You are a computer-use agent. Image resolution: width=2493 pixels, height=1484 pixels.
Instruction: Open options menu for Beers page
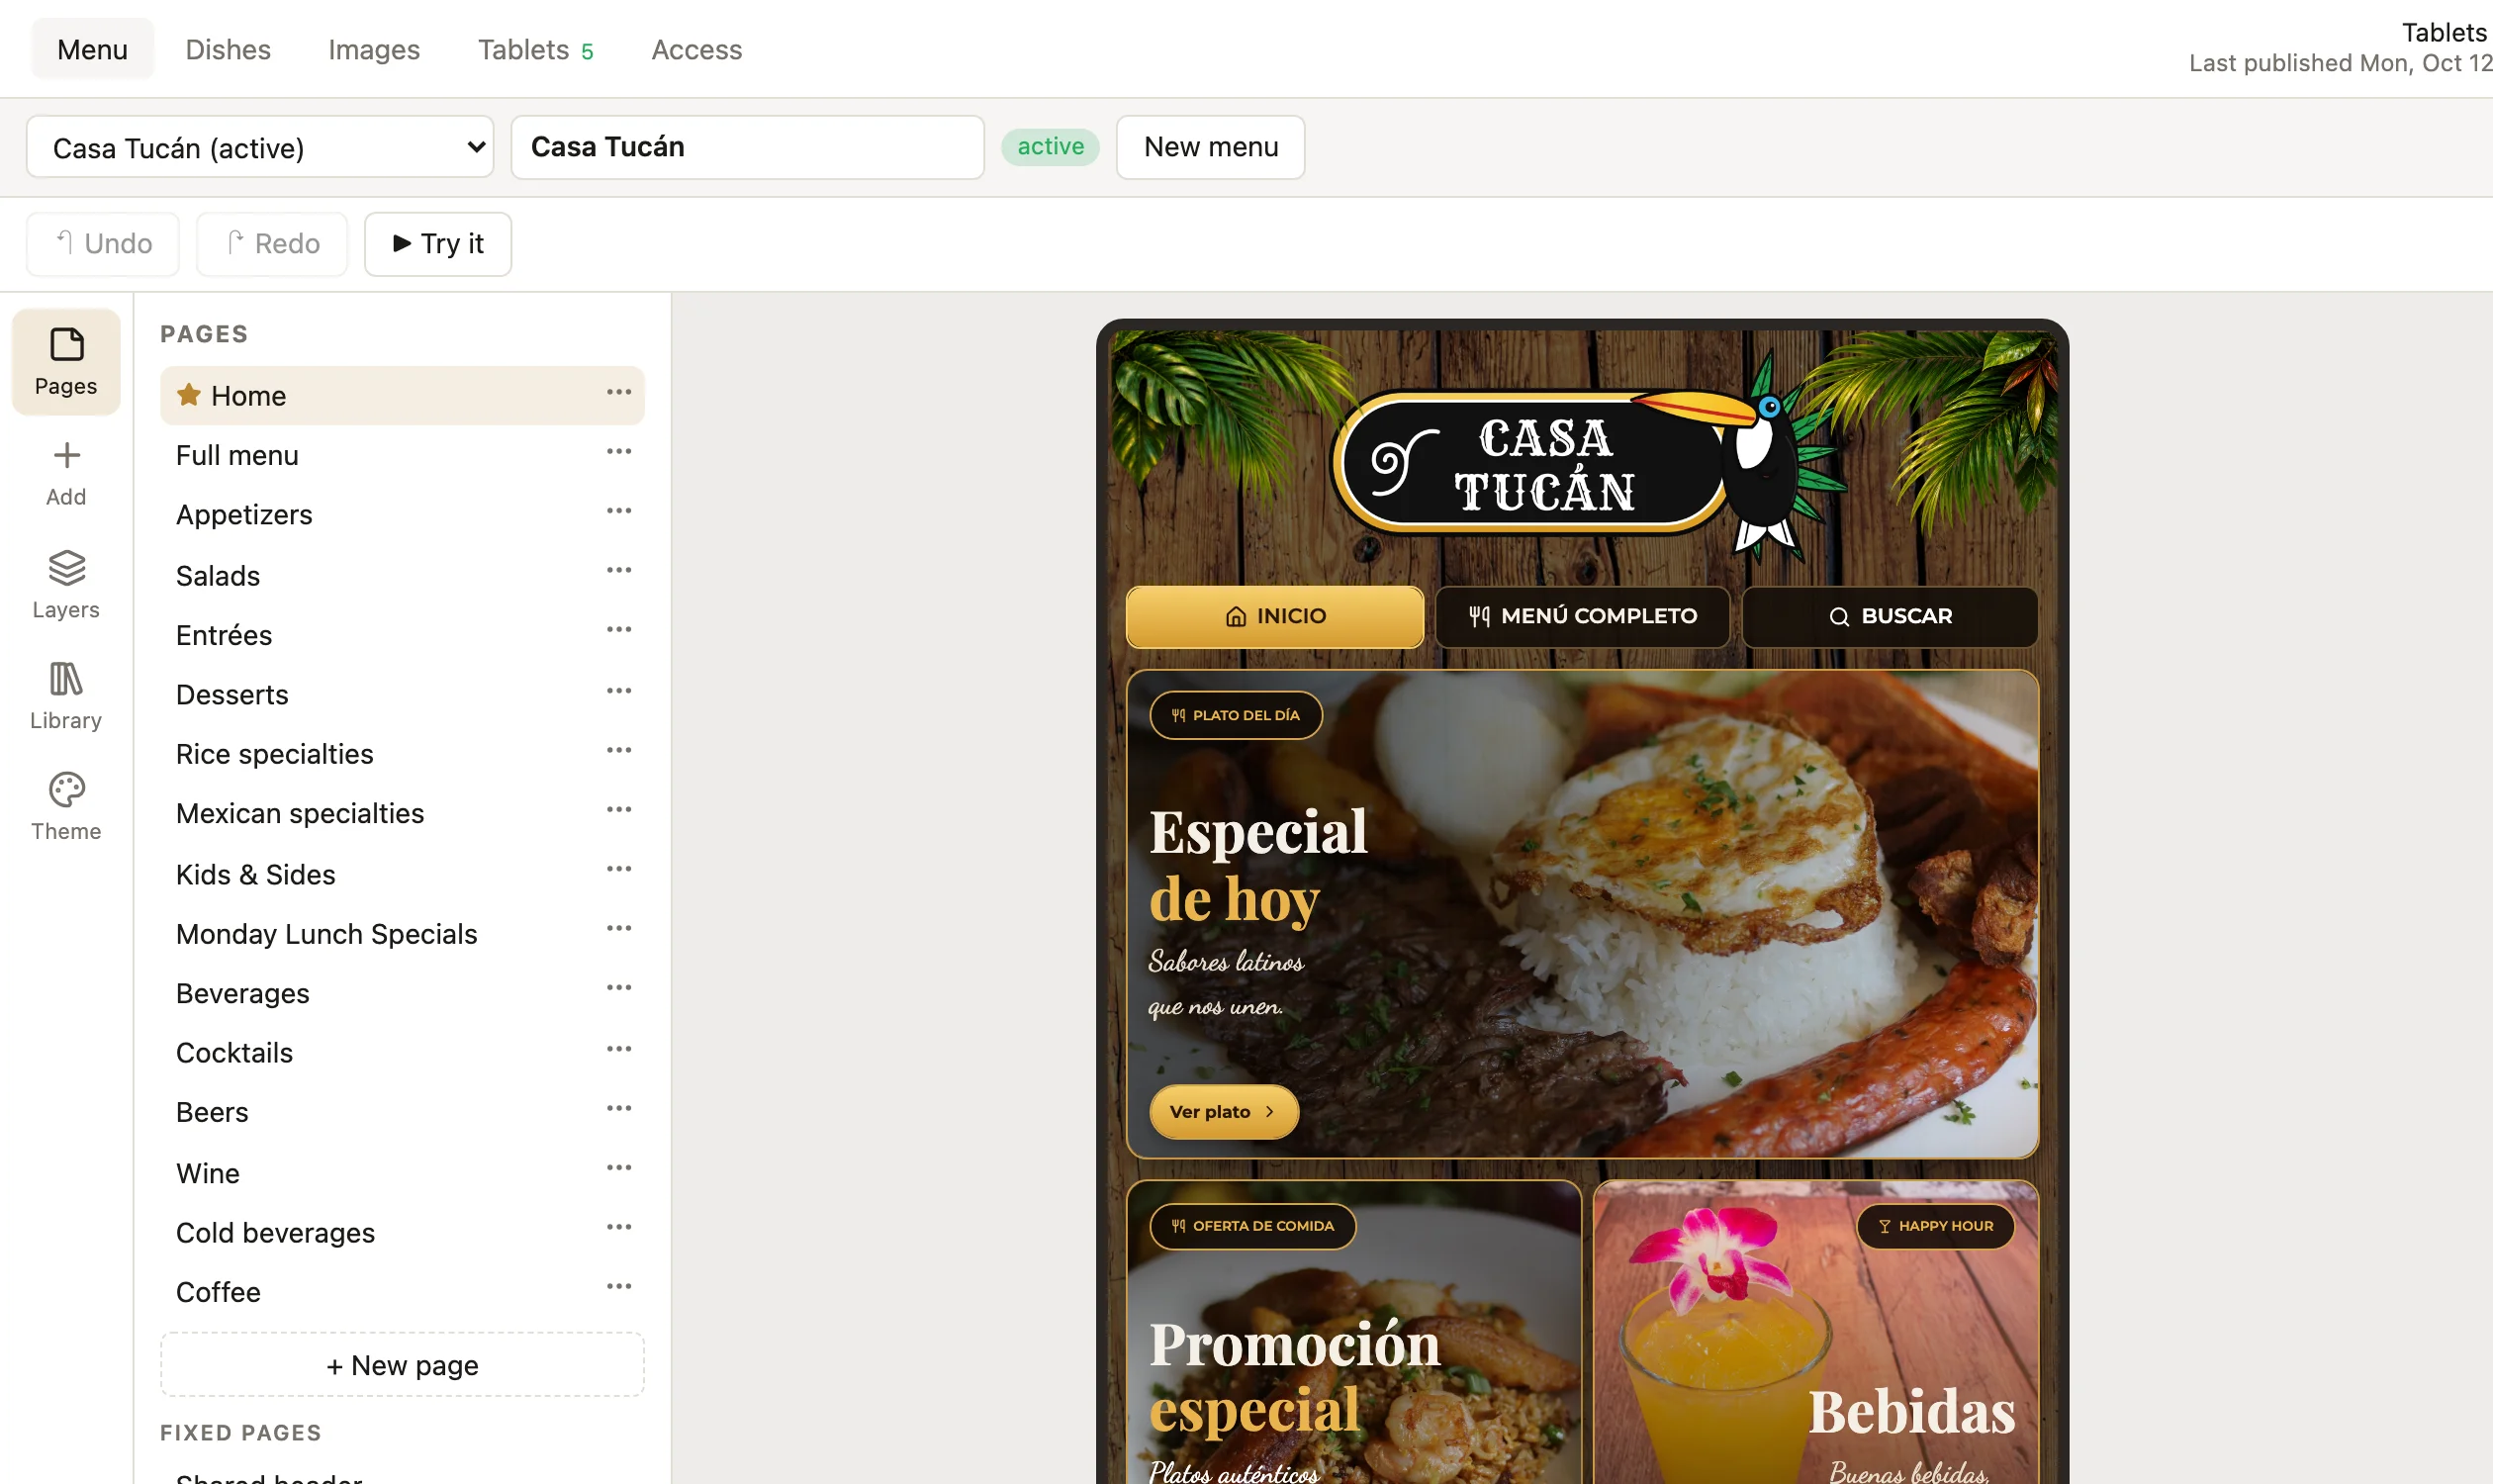619,1108
